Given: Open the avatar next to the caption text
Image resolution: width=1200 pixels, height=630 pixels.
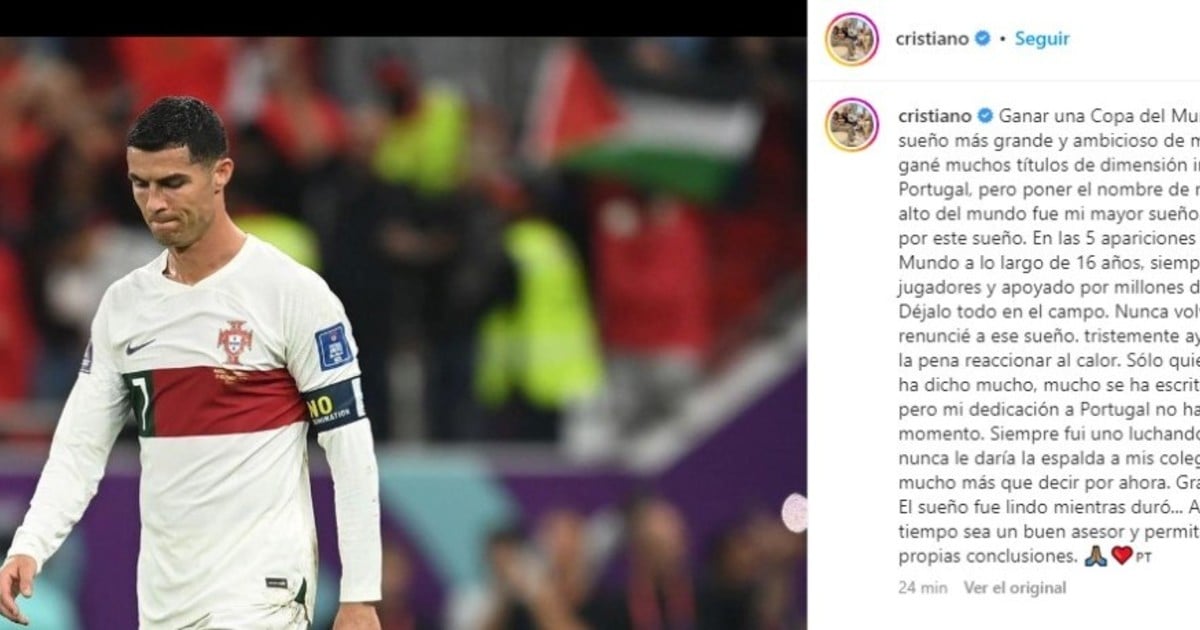Looking at the screenshot, I should click(x=852, y=125).
